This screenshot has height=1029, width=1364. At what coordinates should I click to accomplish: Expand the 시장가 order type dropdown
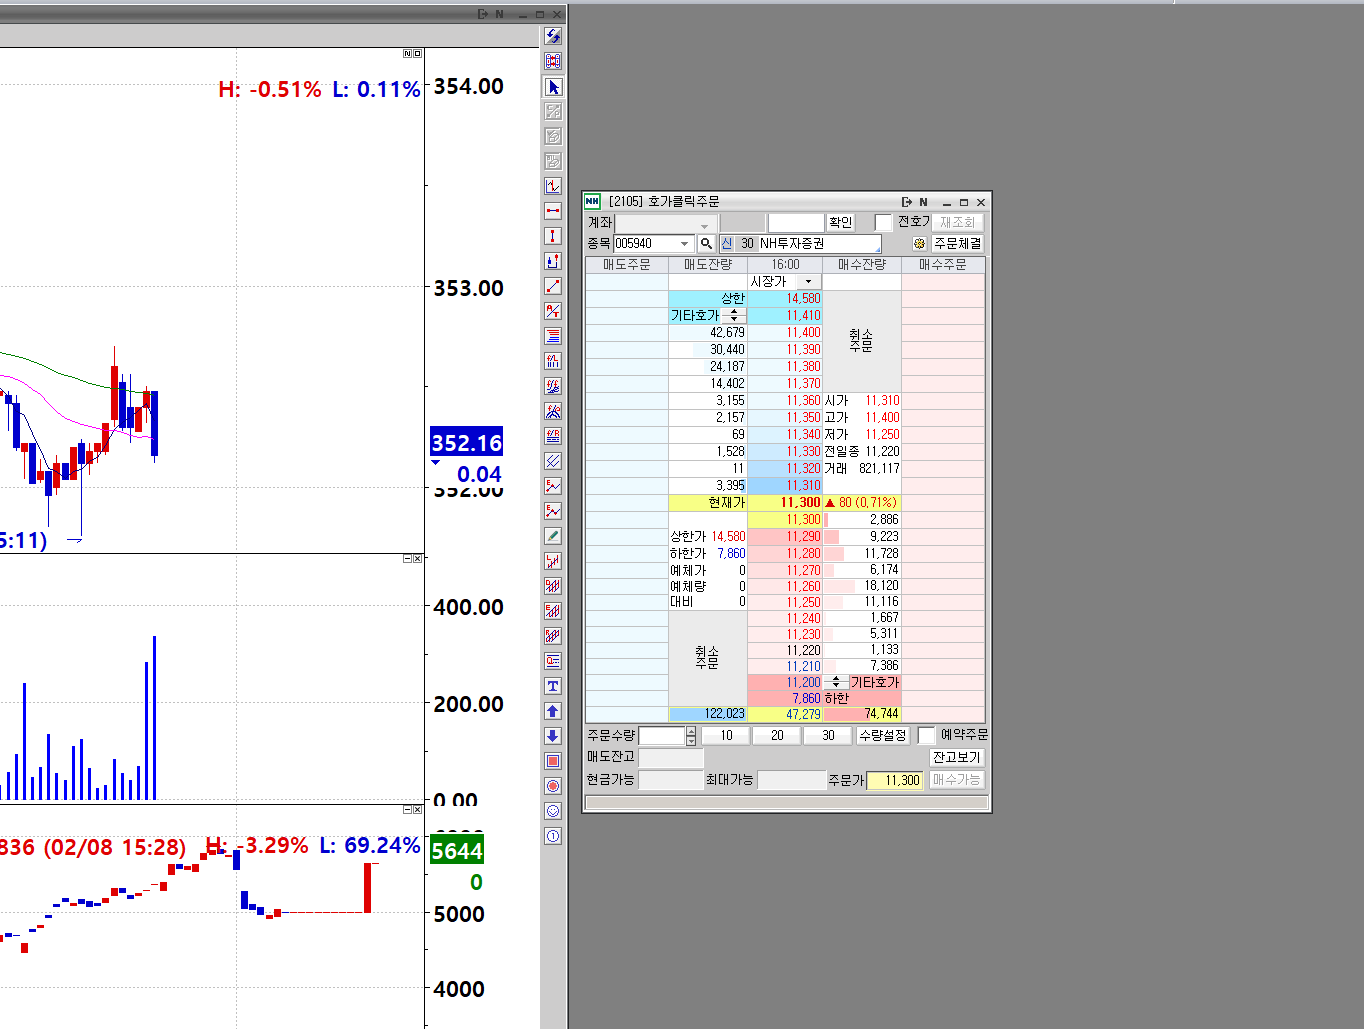click(808, 282)
